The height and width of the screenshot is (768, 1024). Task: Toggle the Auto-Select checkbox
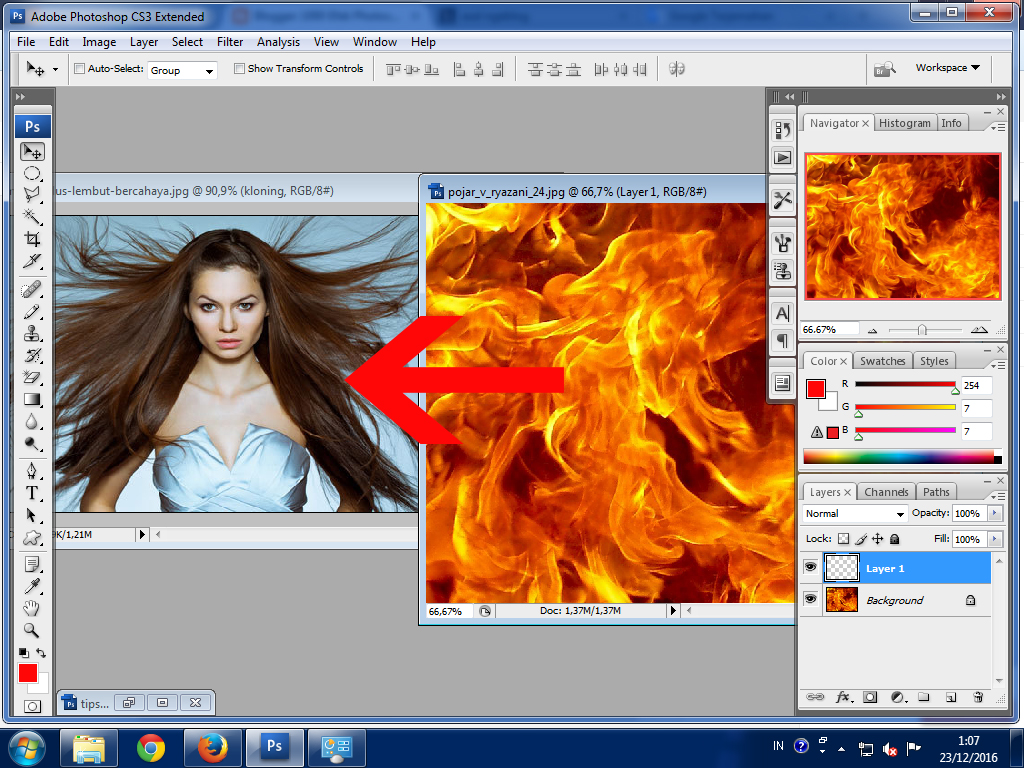click(77, 68)
